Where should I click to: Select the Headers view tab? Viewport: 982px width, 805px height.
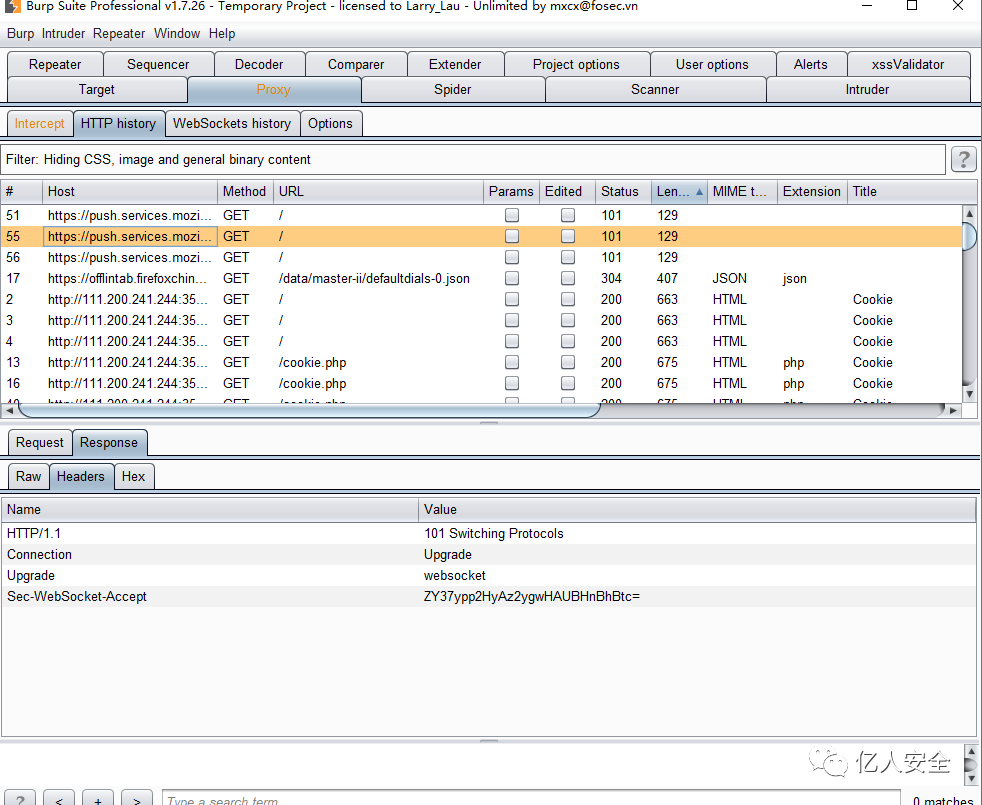81,476
